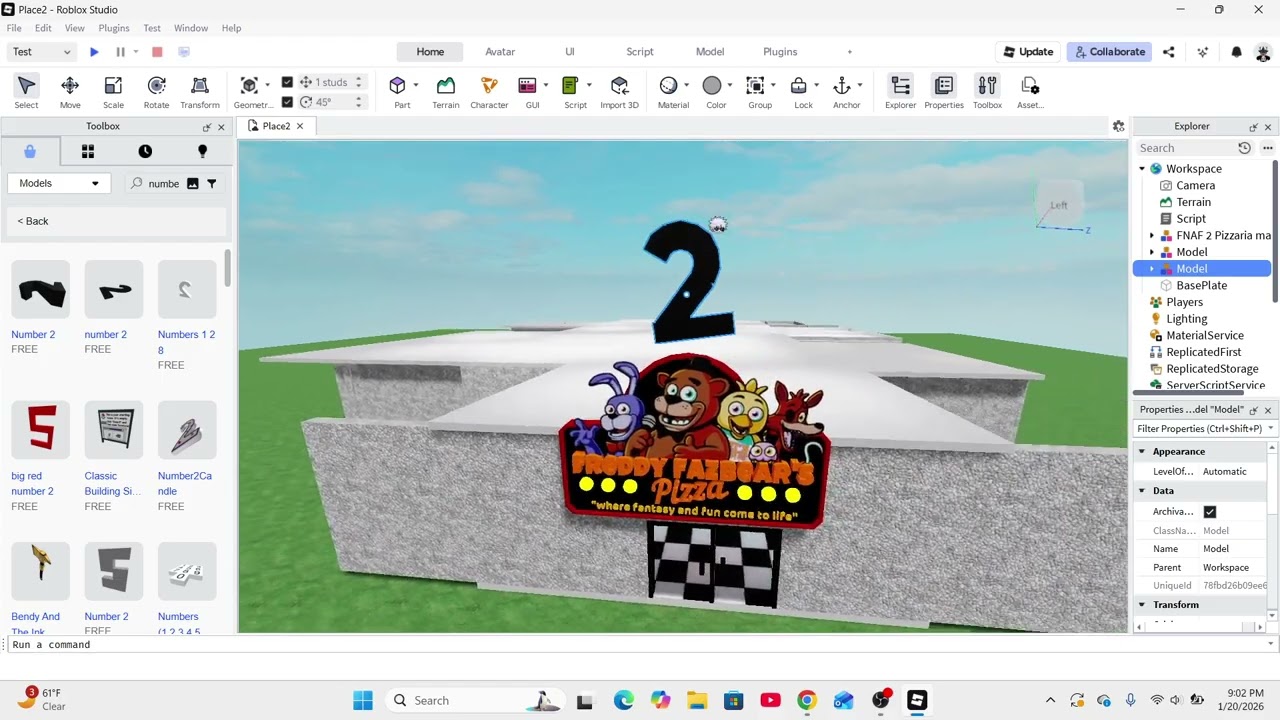
Task: Open Toolbox inventory grid tab
Action: click(88, 151)
